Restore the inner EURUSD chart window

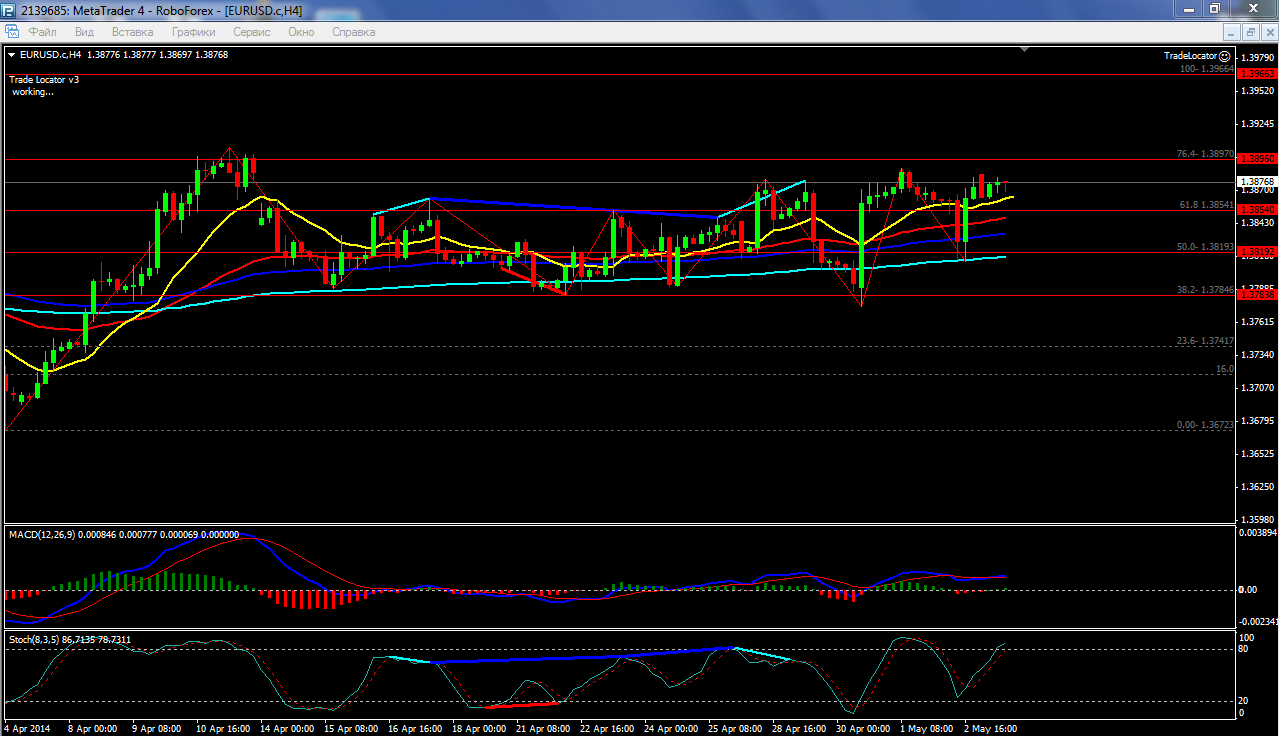[1250, 32]
